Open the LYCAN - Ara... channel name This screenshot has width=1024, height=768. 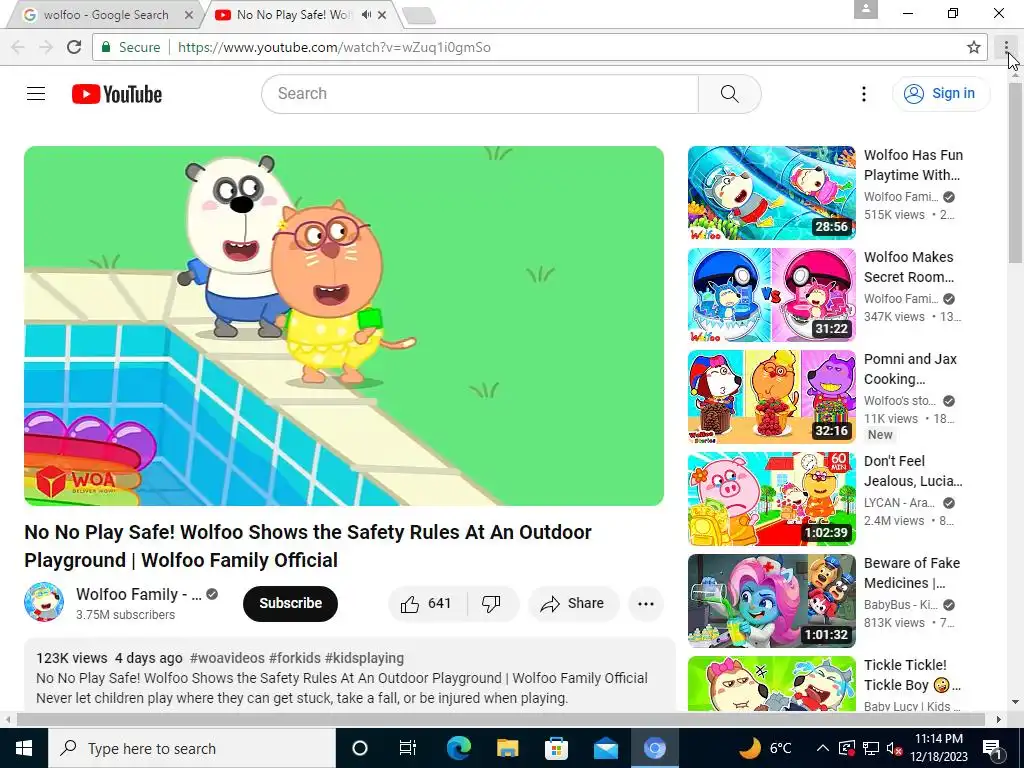click(x=899, y=502)
